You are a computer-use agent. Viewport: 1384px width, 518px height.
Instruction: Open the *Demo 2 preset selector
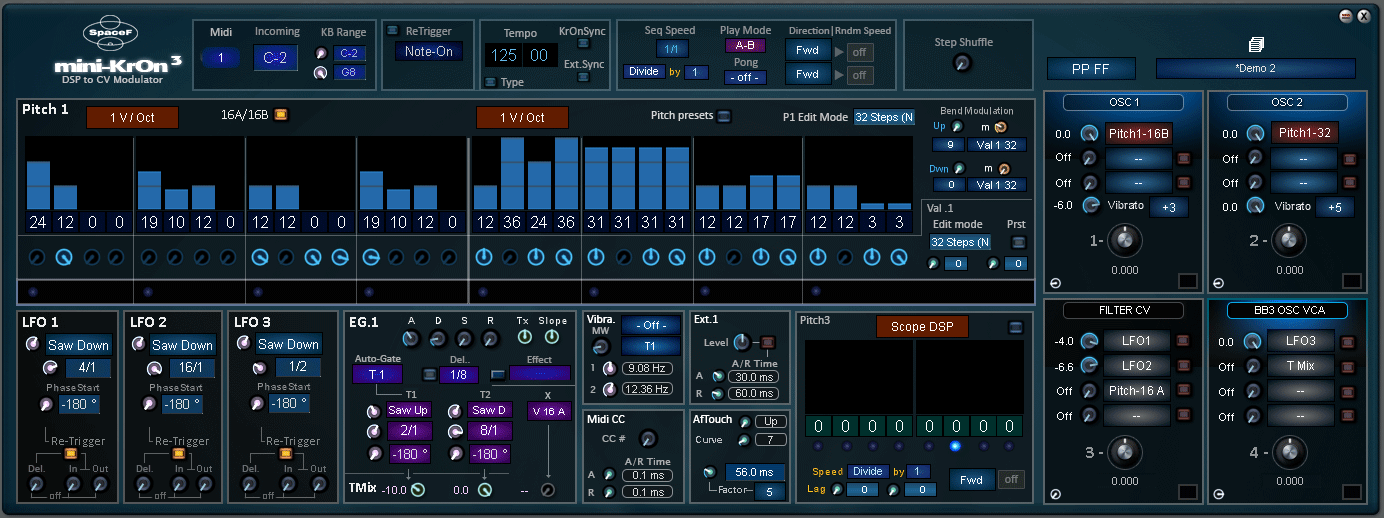pos(1256,69)
